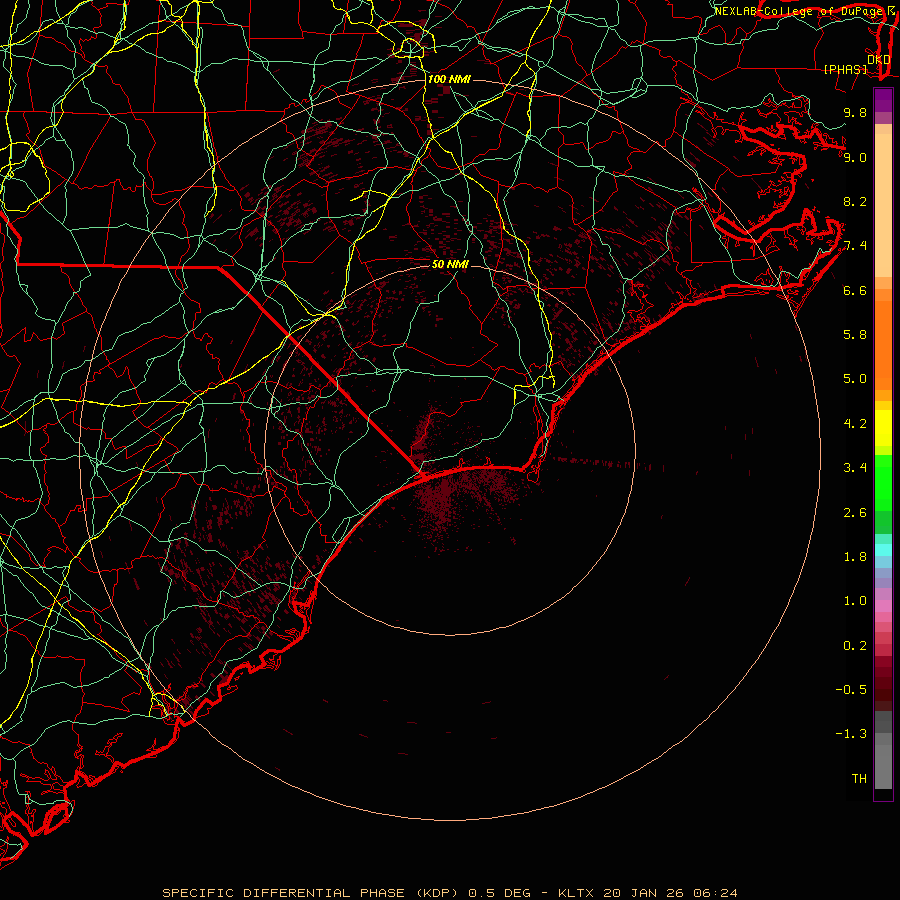Click the 5.8 scale value
This screenshot has height=900, width=900.
coord(855,335)
